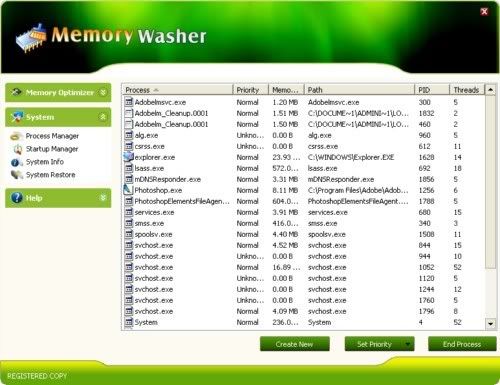Image resolution: width=500 pixels, height=385 pixels.
Task: Click the Startup Manager icon
Action: click(x=18, y=149)
